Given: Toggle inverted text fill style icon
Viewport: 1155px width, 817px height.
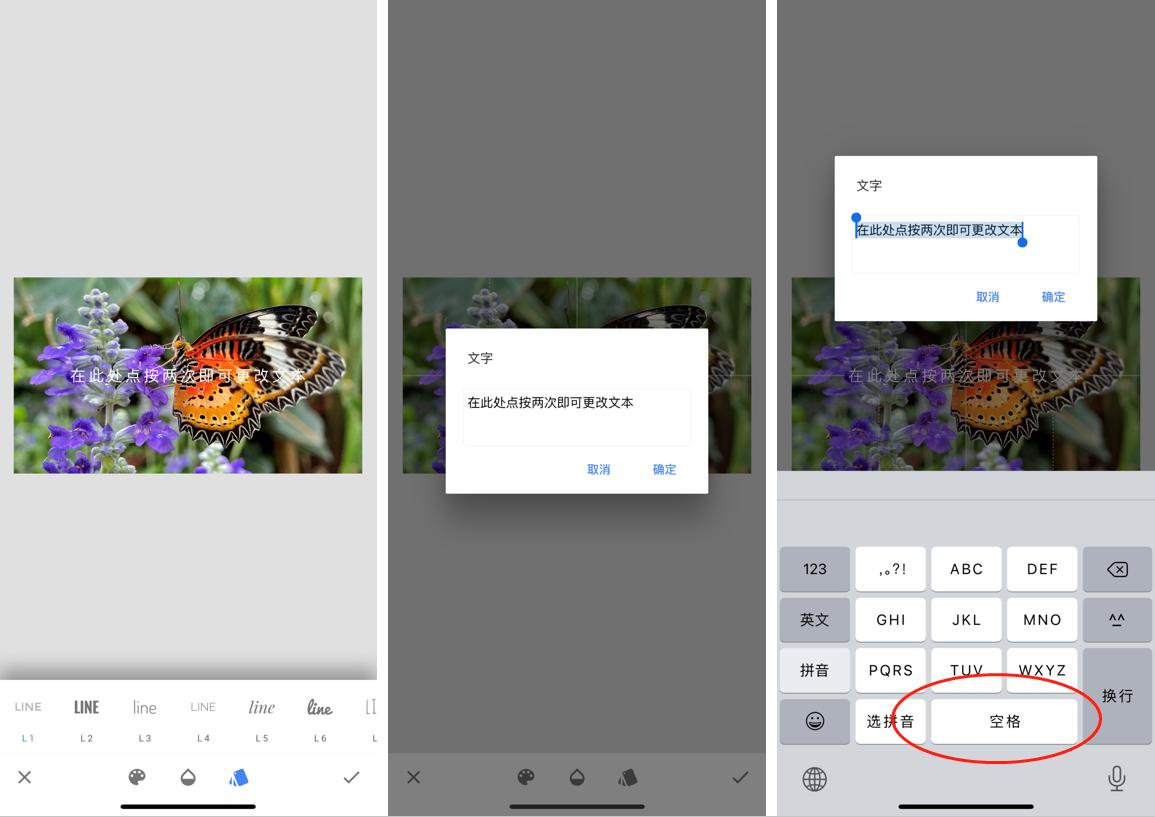Looking at the screenshot, I should click(x=239, y=777).
